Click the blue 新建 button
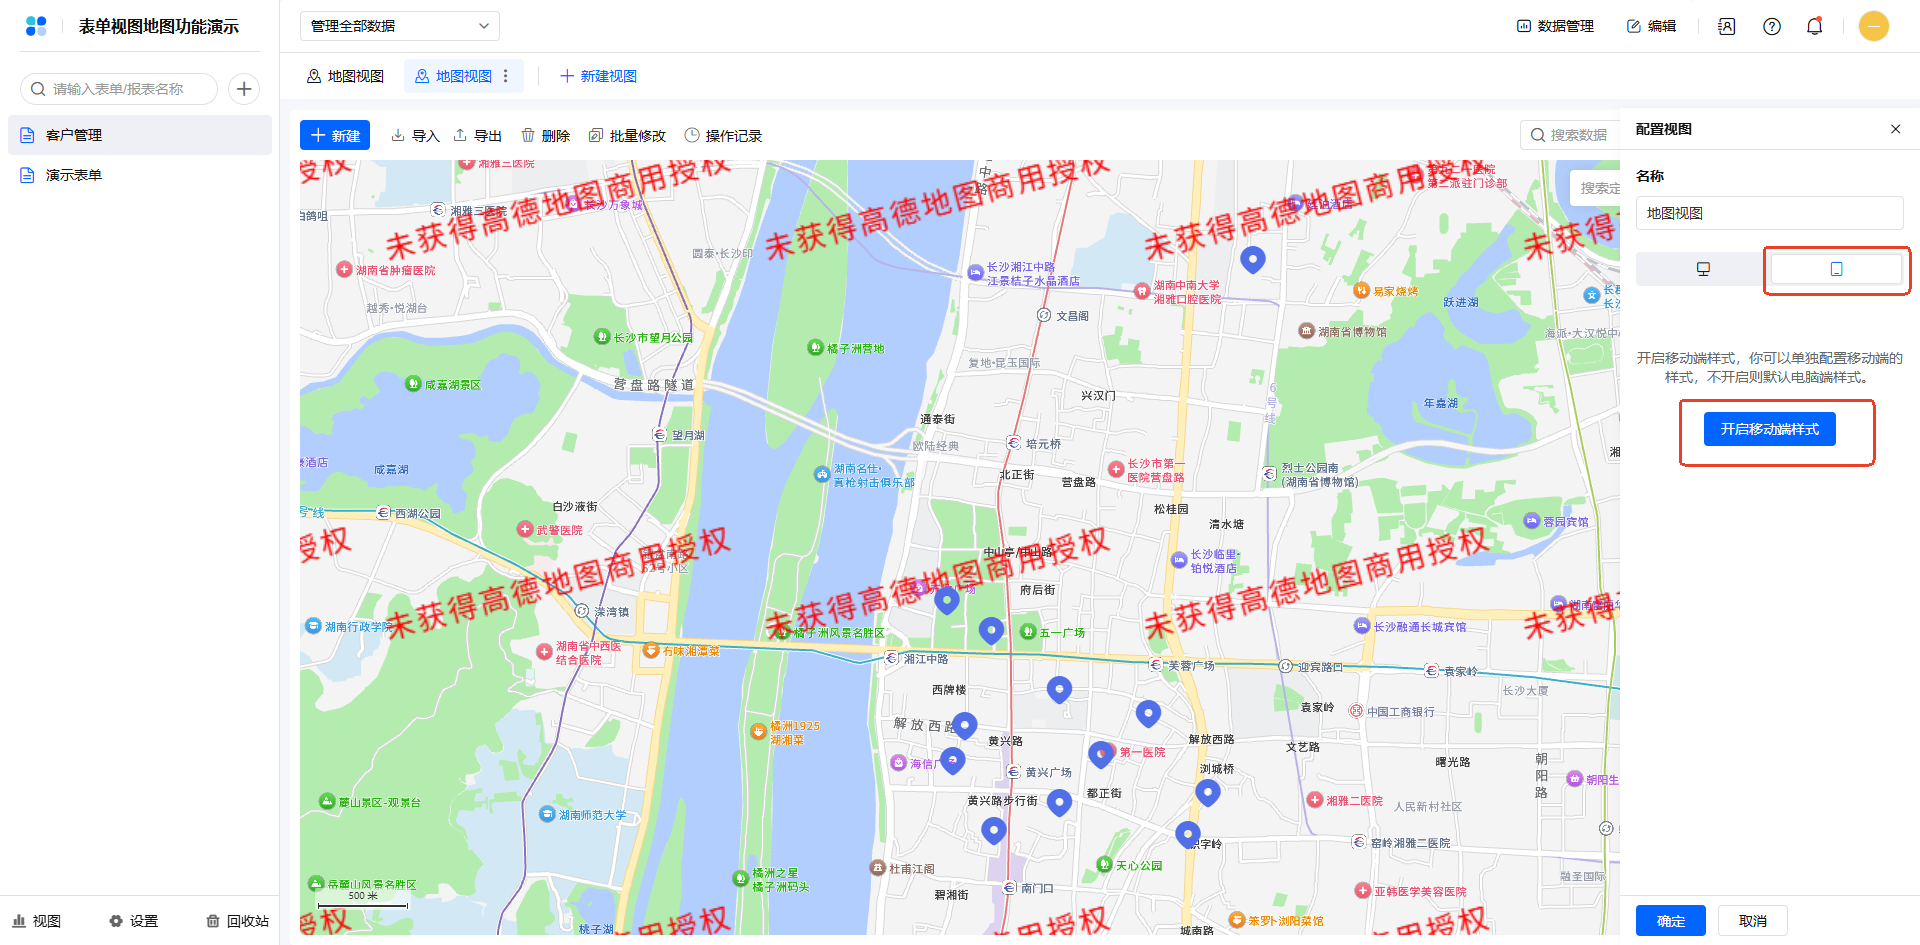This screenshot has height=945, width=1920. click(x=335, y=136)
